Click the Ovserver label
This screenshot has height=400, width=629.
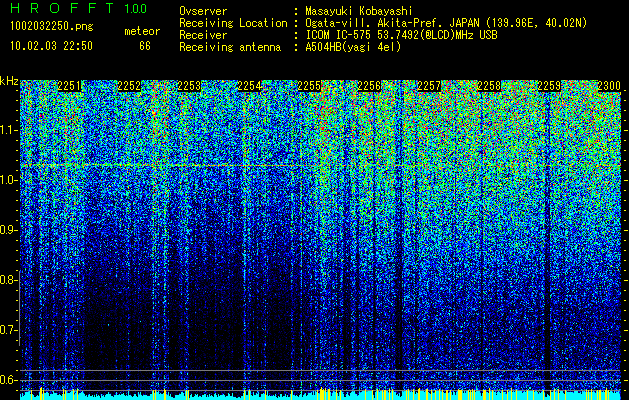[203, 11]
